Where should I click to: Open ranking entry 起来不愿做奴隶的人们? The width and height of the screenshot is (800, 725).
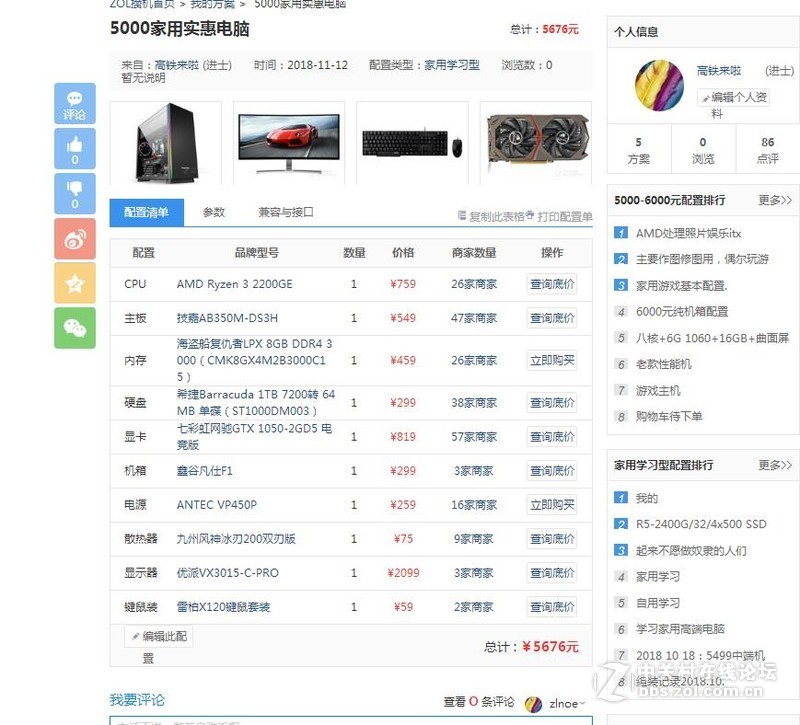click(x=691, y=551)
